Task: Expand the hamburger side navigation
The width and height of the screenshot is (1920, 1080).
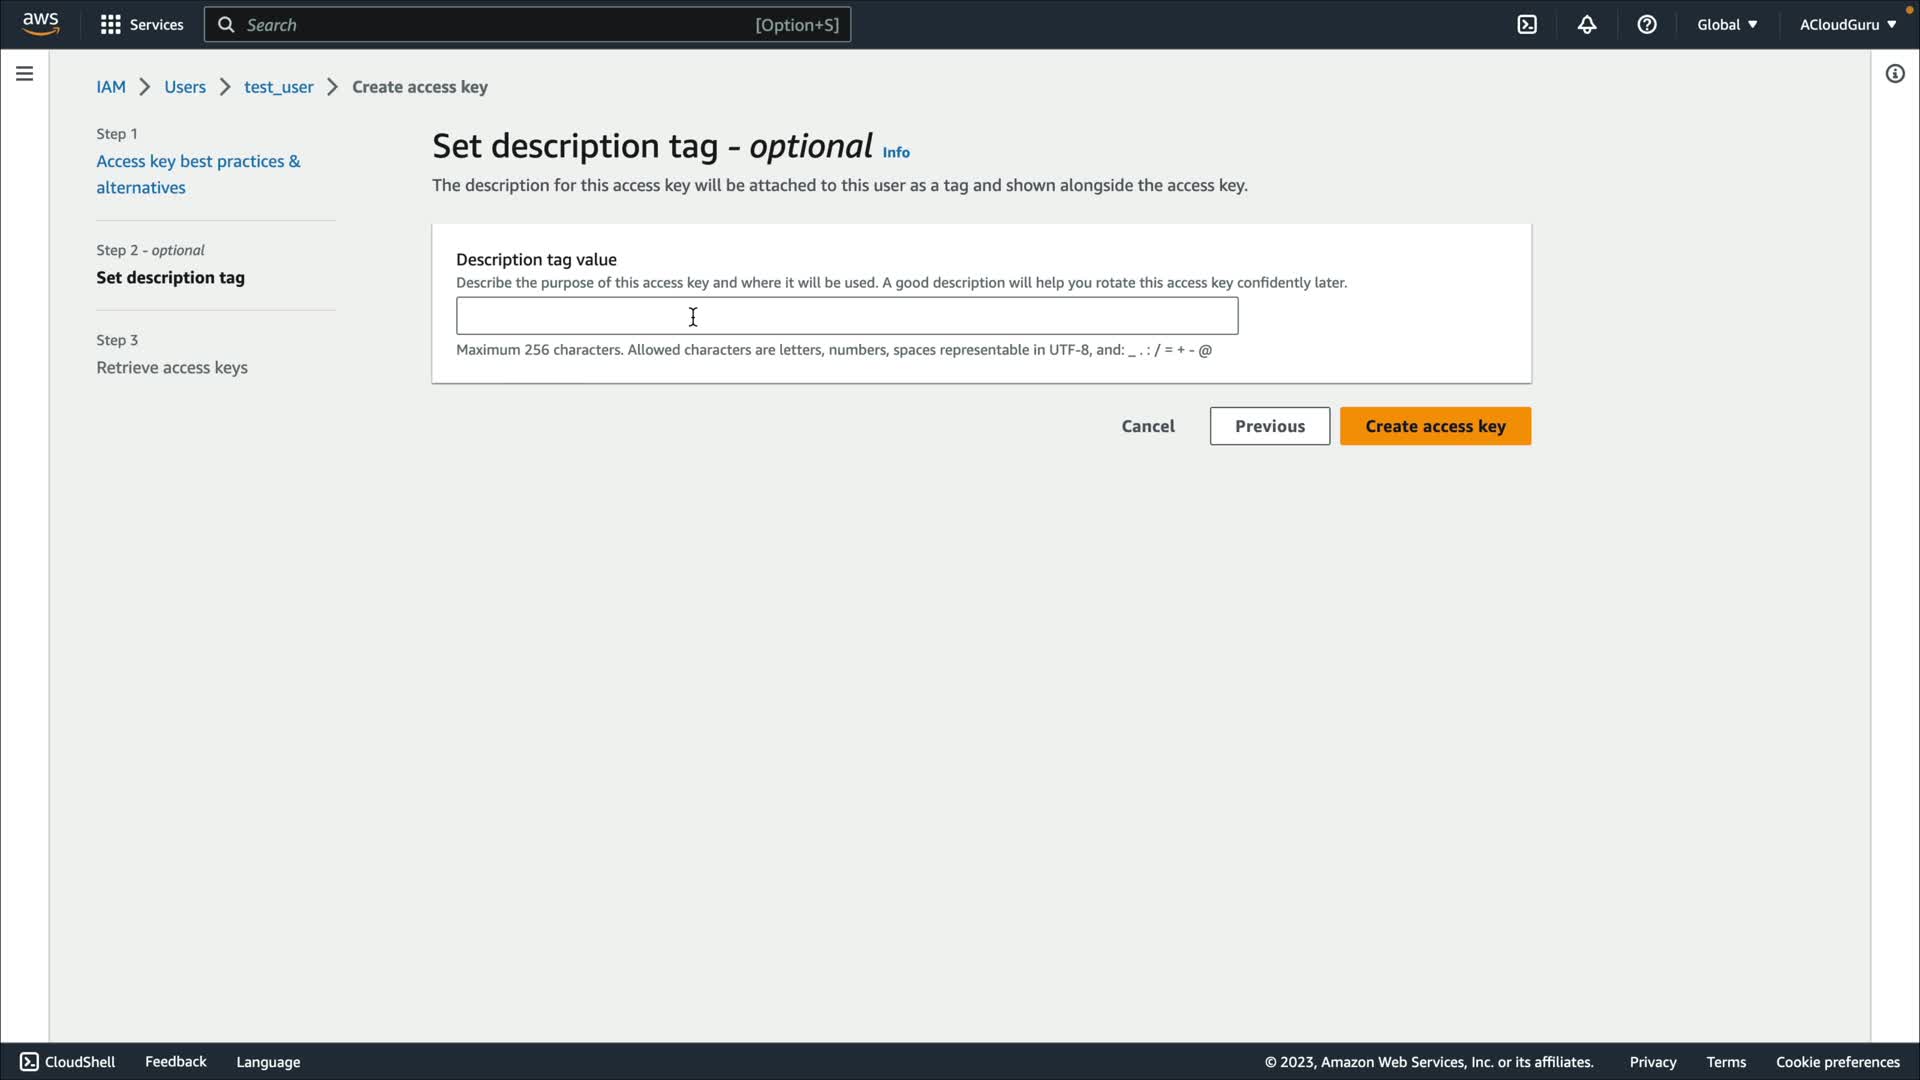Action: pyautogui.click(x=24, y=74)
